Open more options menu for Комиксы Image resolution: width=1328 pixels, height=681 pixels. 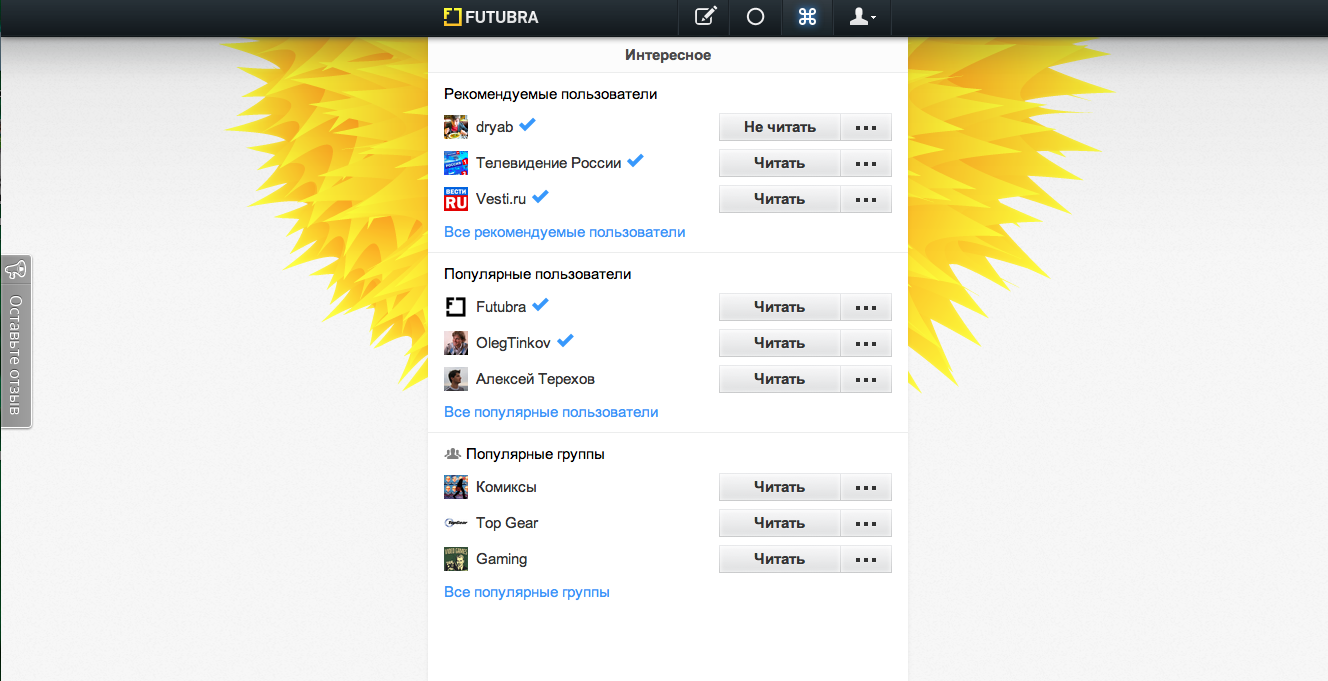click(866, 487)
